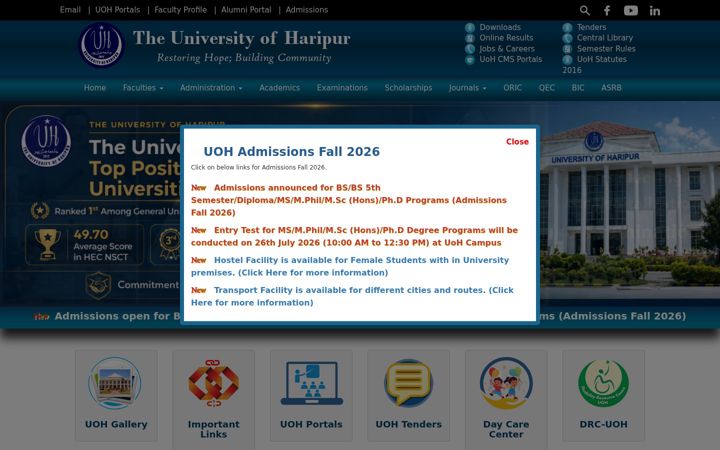Click the icon beside Central Library

(x=568, y=38)
